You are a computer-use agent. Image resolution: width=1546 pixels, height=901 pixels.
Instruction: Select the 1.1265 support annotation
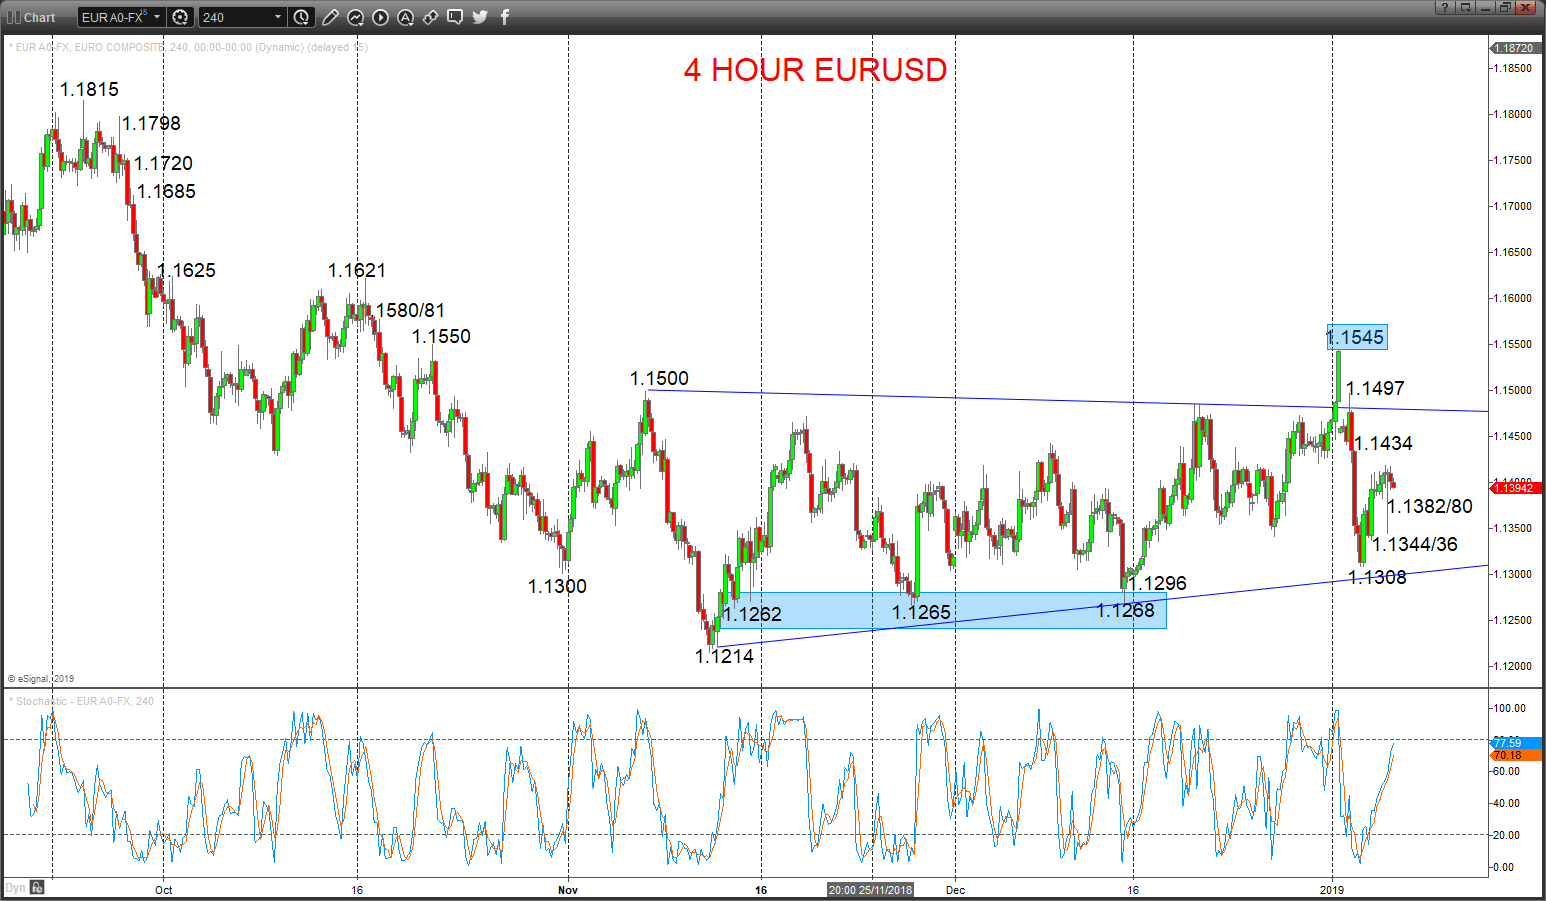click(921, 612)
